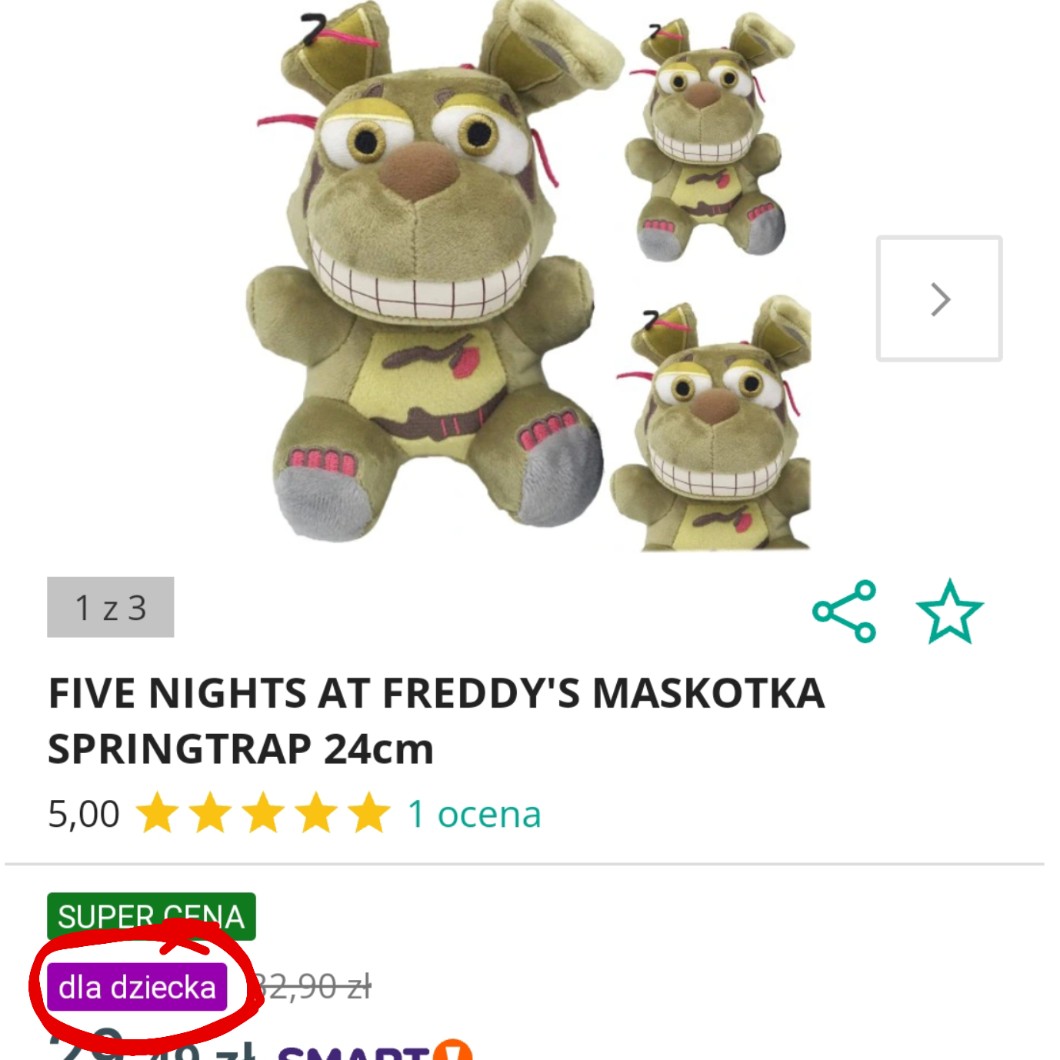Viewport: 1060px width, 1060px height.
Task: Click the second yellow rating star
Action: (x=210, y=814)
